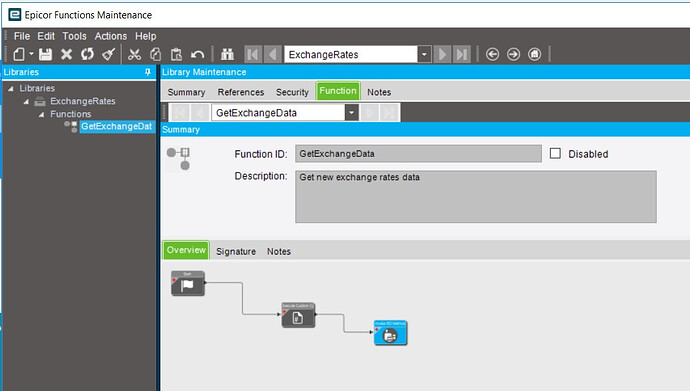Click the Undo arrow icon
The width and height of the screenshot is (690, 391).
point(198,55)
